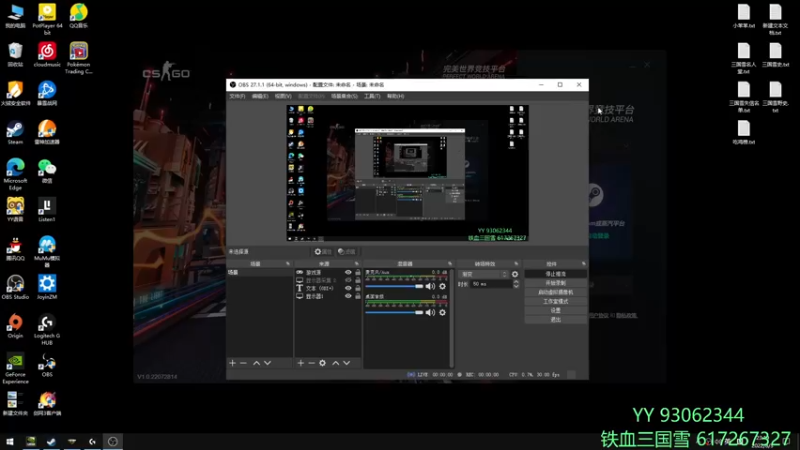Image resolution: width=800 pixels, height=450 pixels.
Task: Toggle lock on second source row
Action: click(x=358, y=280)
